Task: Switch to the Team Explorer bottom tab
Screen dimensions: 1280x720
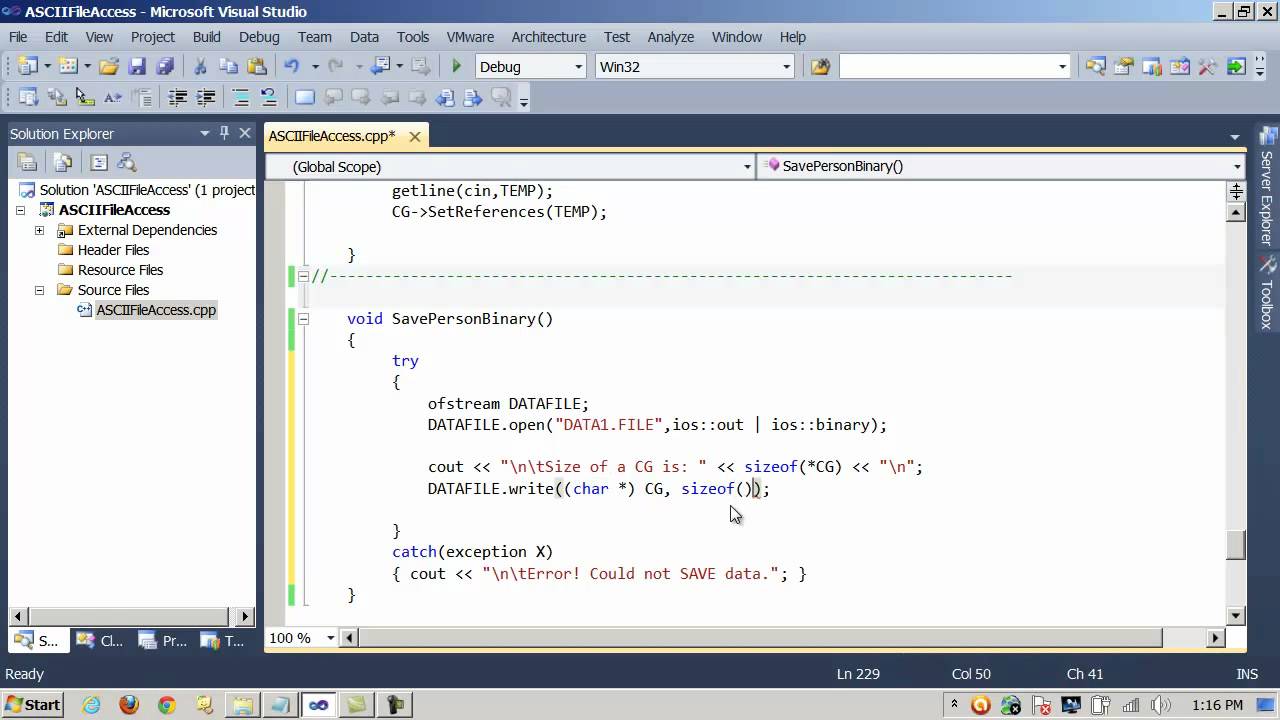Action: pyautogui.click(x=221, y=641)
